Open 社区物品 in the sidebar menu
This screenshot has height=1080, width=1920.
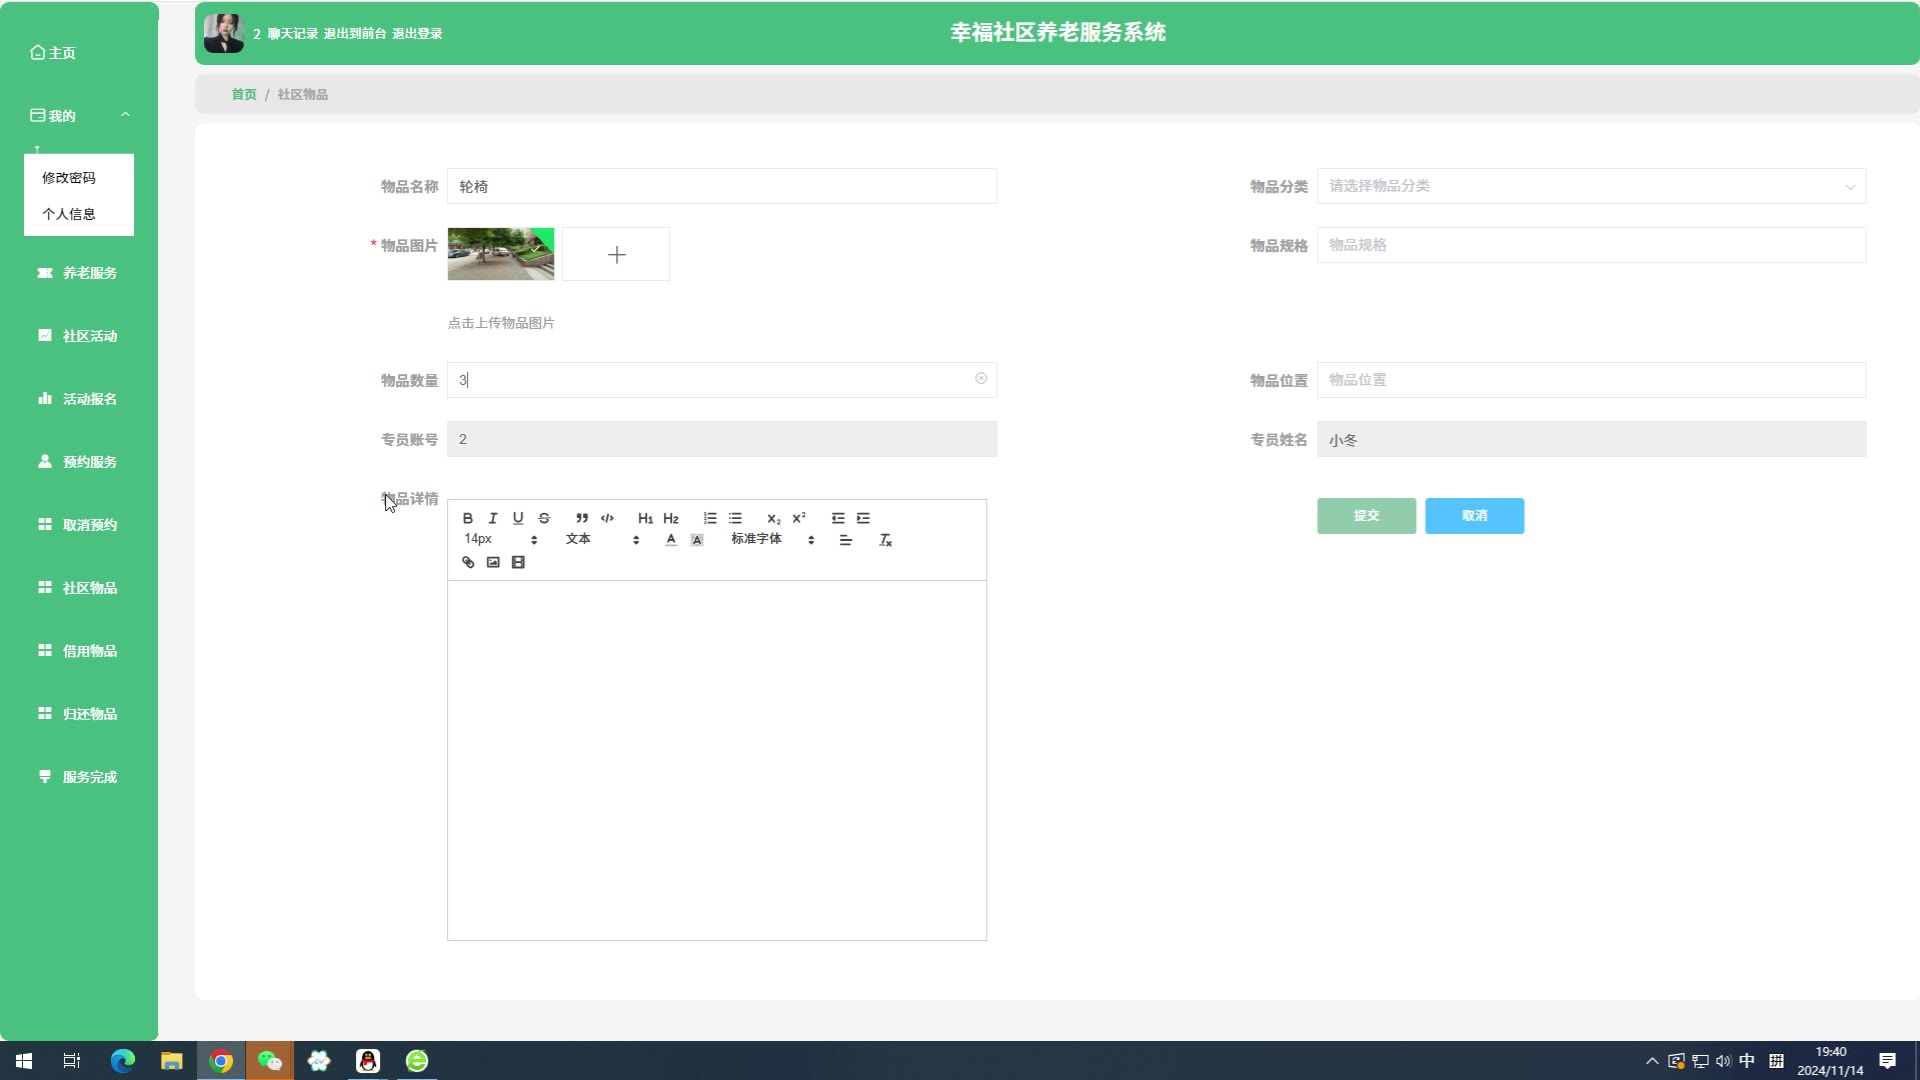tap(89, 588)
